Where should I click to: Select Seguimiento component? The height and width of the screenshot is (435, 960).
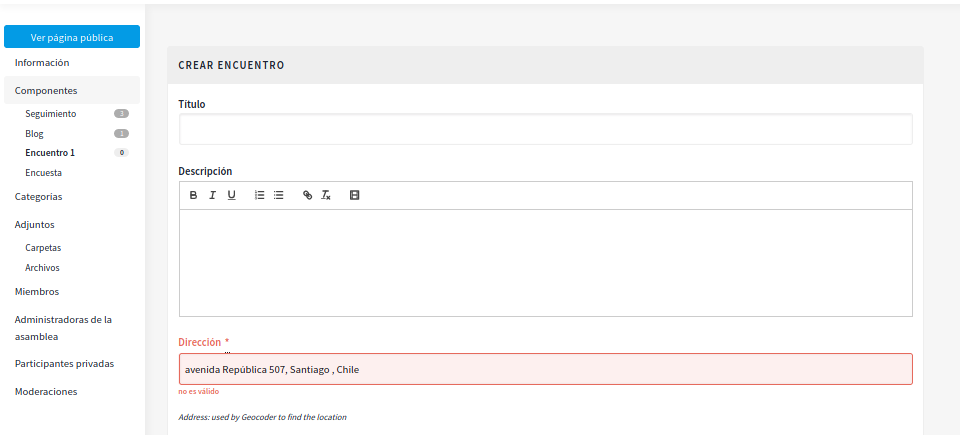[x=51, y=113]
